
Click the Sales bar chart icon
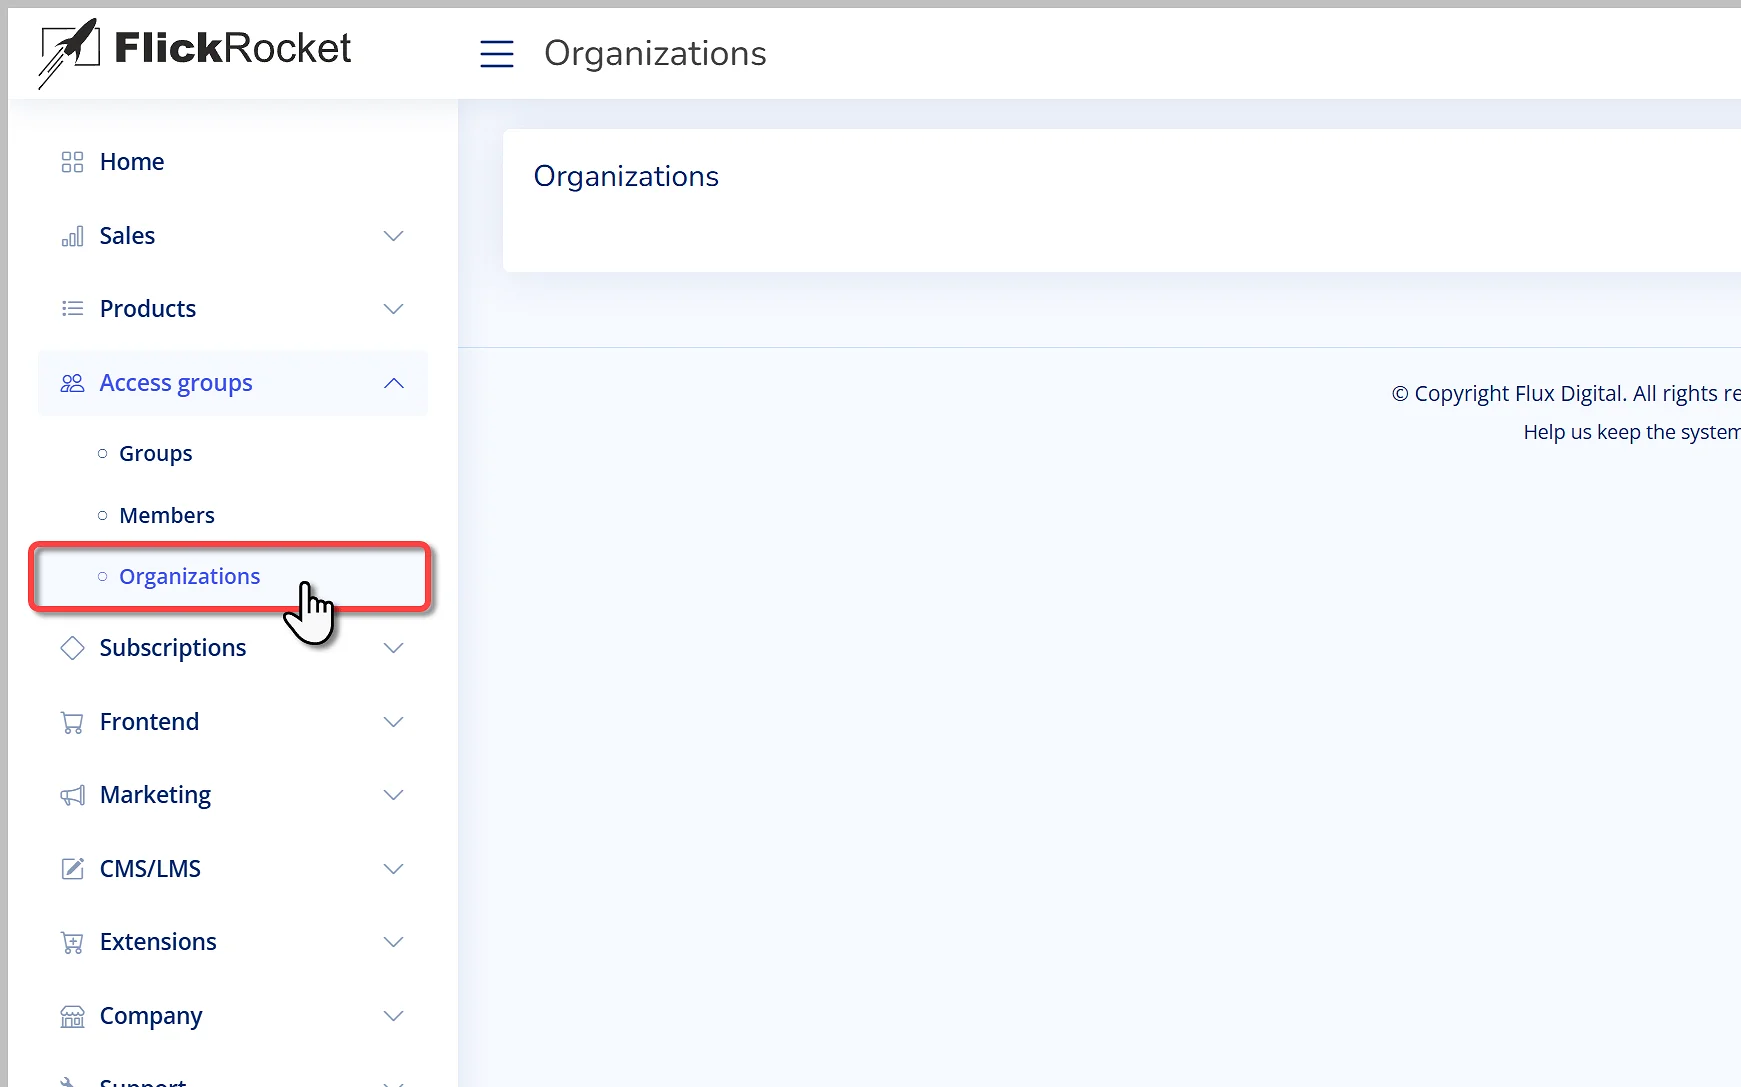point(72,236)
